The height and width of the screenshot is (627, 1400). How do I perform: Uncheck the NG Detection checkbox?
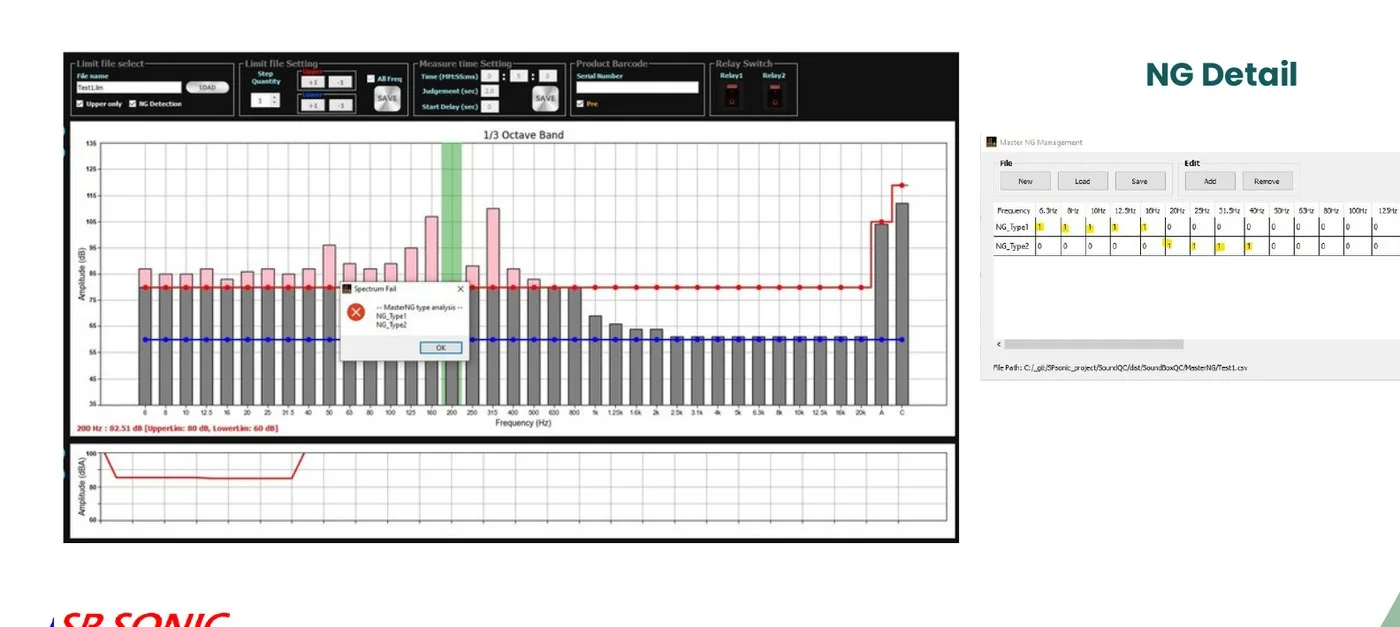(x=133, y=104)
